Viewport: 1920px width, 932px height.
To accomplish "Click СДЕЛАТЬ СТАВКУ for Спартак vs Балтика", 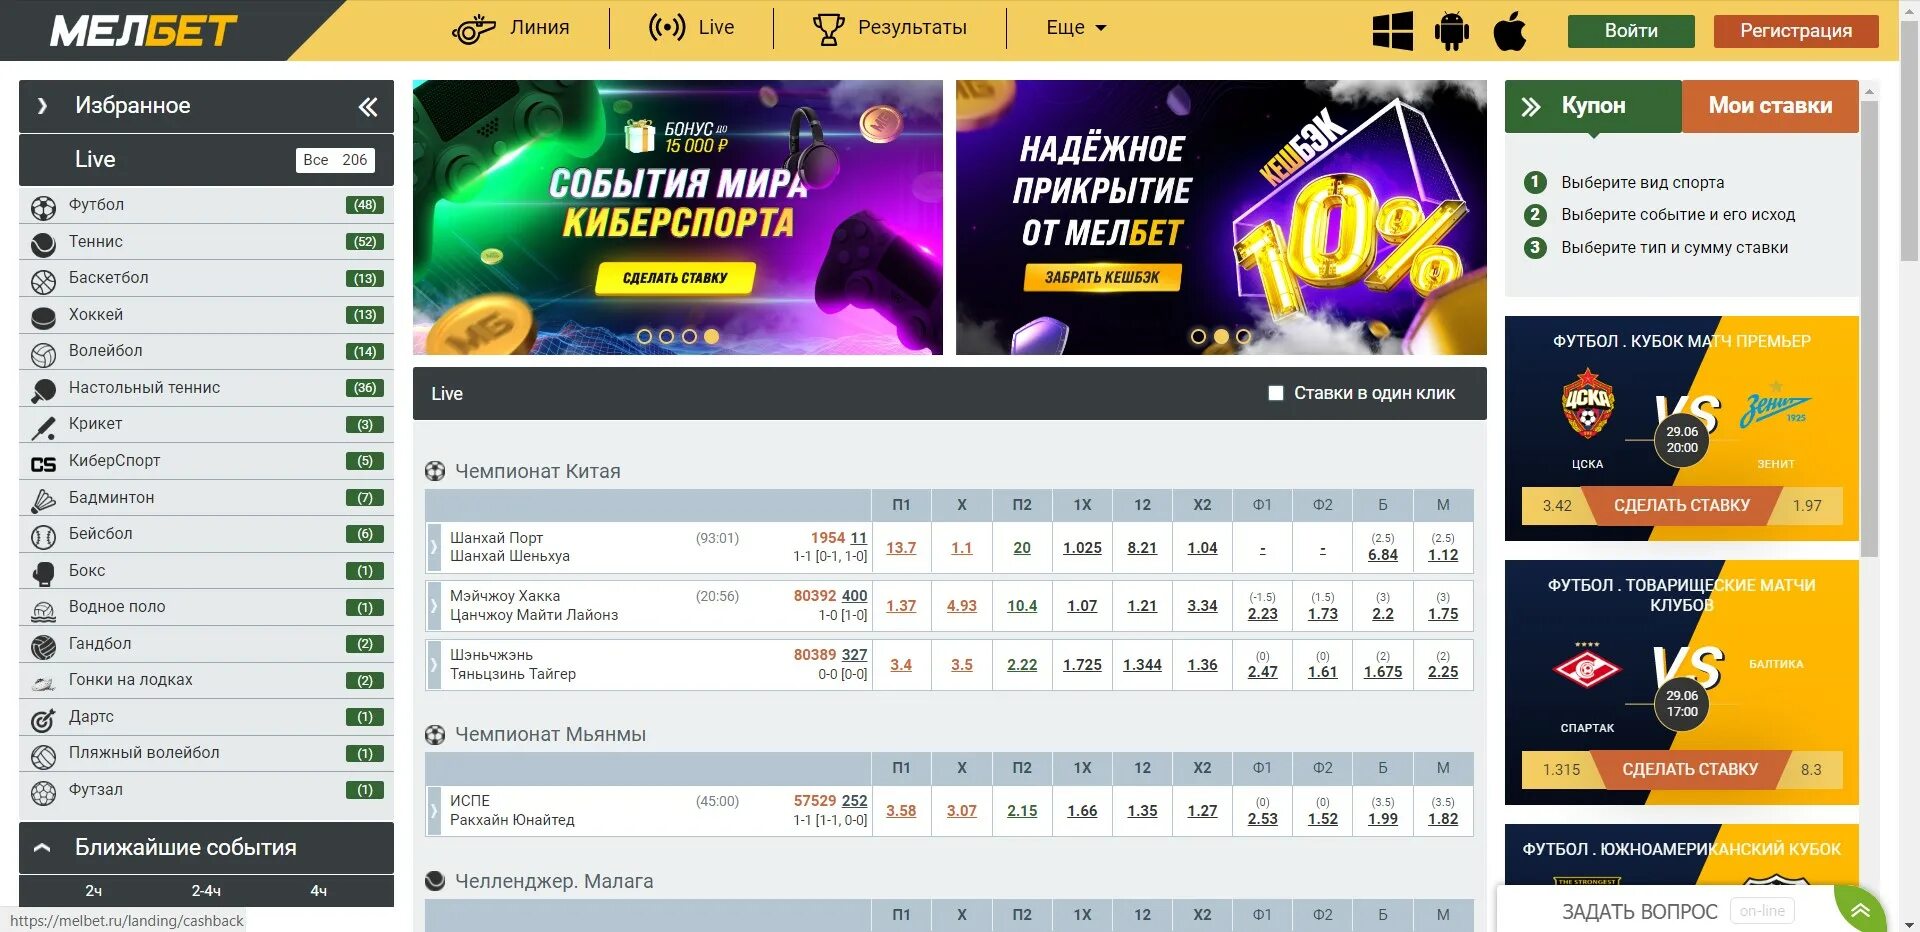I will click(1690, 770).
